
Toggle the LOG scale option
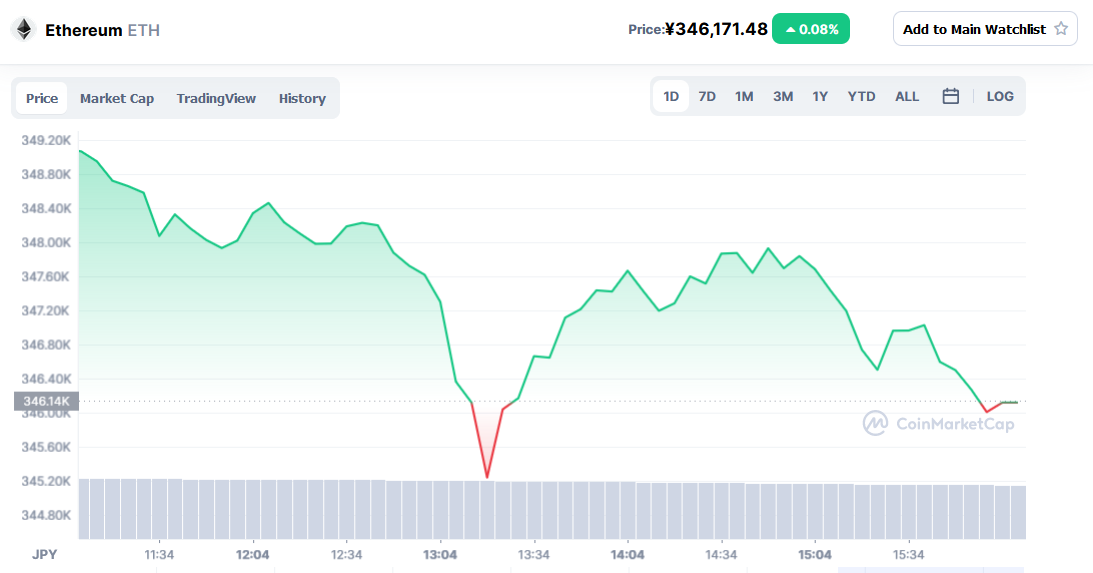coord(1000,96)
